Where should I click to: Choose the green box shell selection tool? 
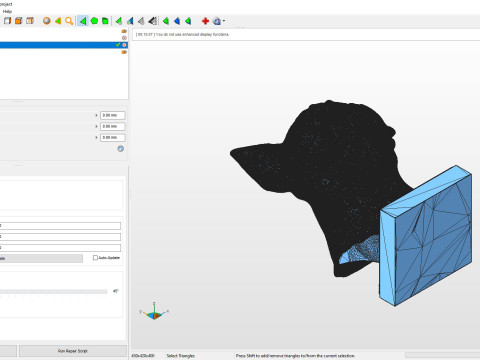pos(105,21)
